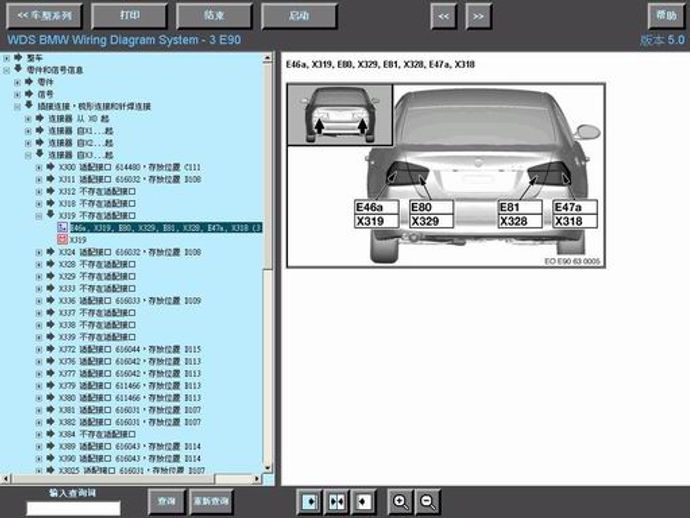Select the X389 adapter 616043 row text
690x518 pixels.
click(130, 446)
